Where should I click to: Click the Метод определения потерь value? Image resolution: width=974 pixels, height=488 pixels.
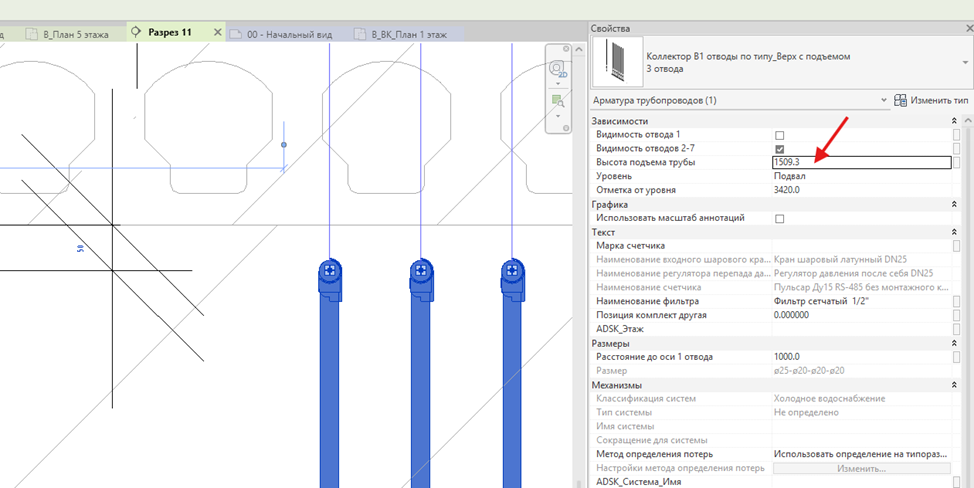862,454
